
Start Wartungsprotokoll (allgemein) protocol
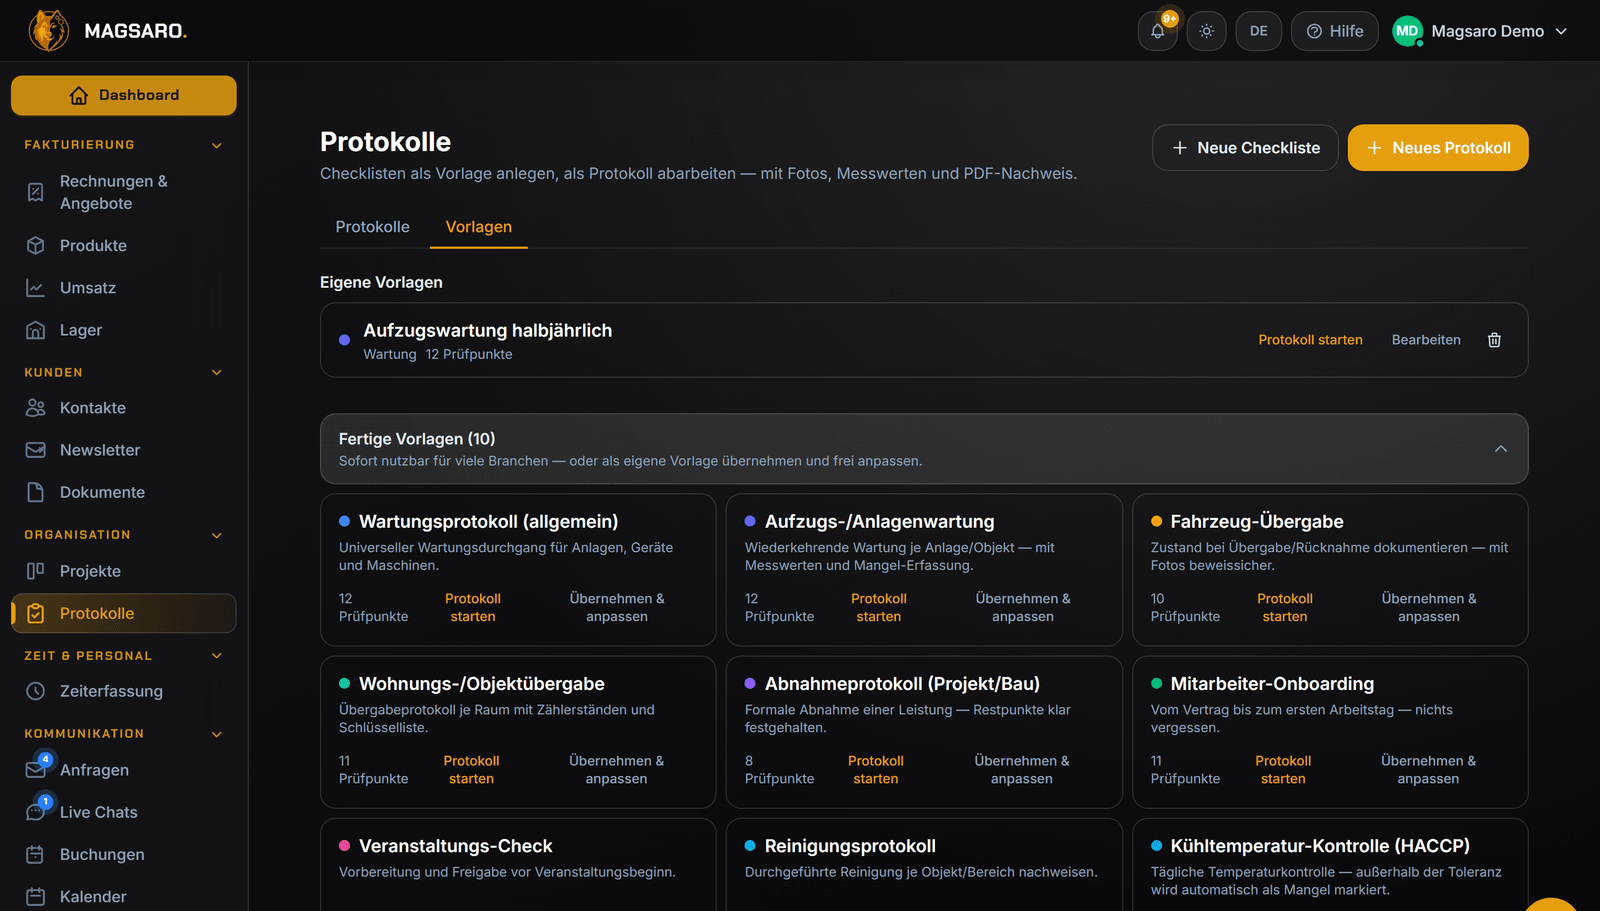pyautogui.click(x=473, y=608)
